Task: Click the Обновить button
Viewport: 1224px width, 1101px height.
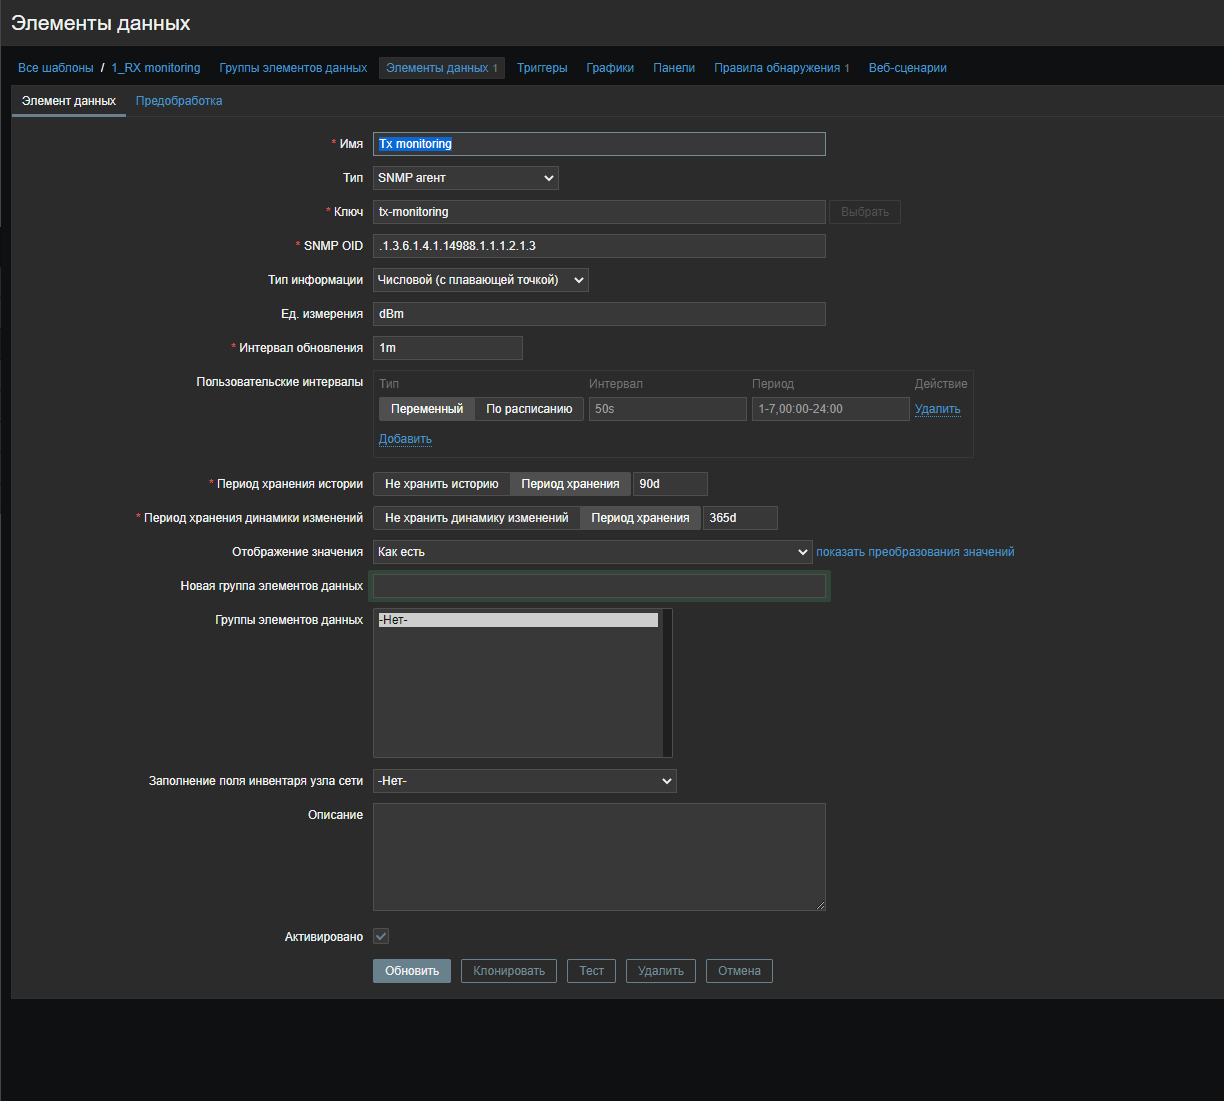Action: (412, 971)
